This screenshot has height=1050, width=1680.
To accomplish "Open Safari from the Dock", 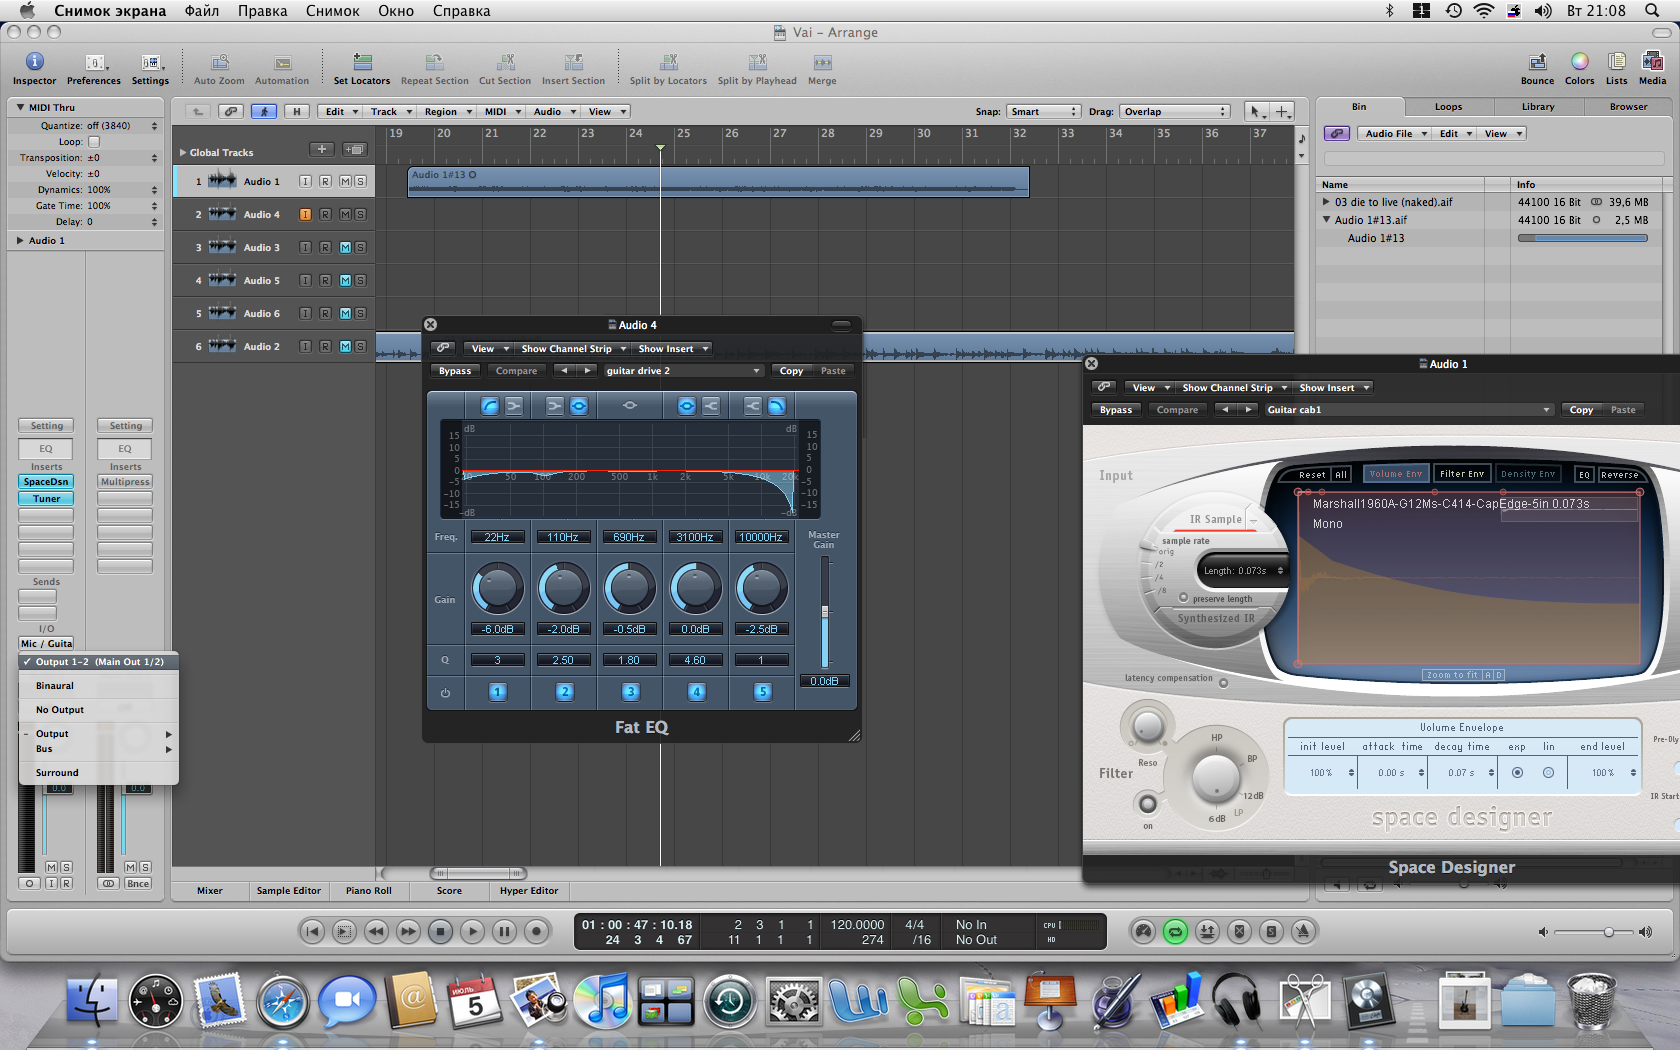I will point(283,1001).
